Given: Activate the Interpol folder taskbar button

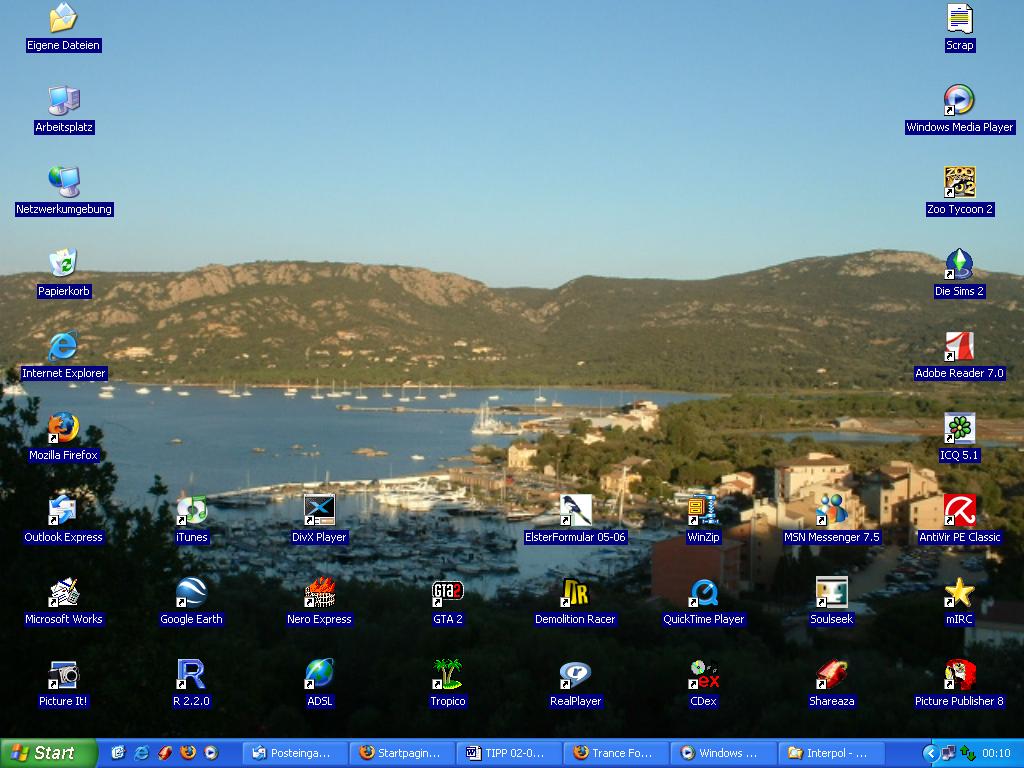Looking at the screenshot, I should (829, 753).
